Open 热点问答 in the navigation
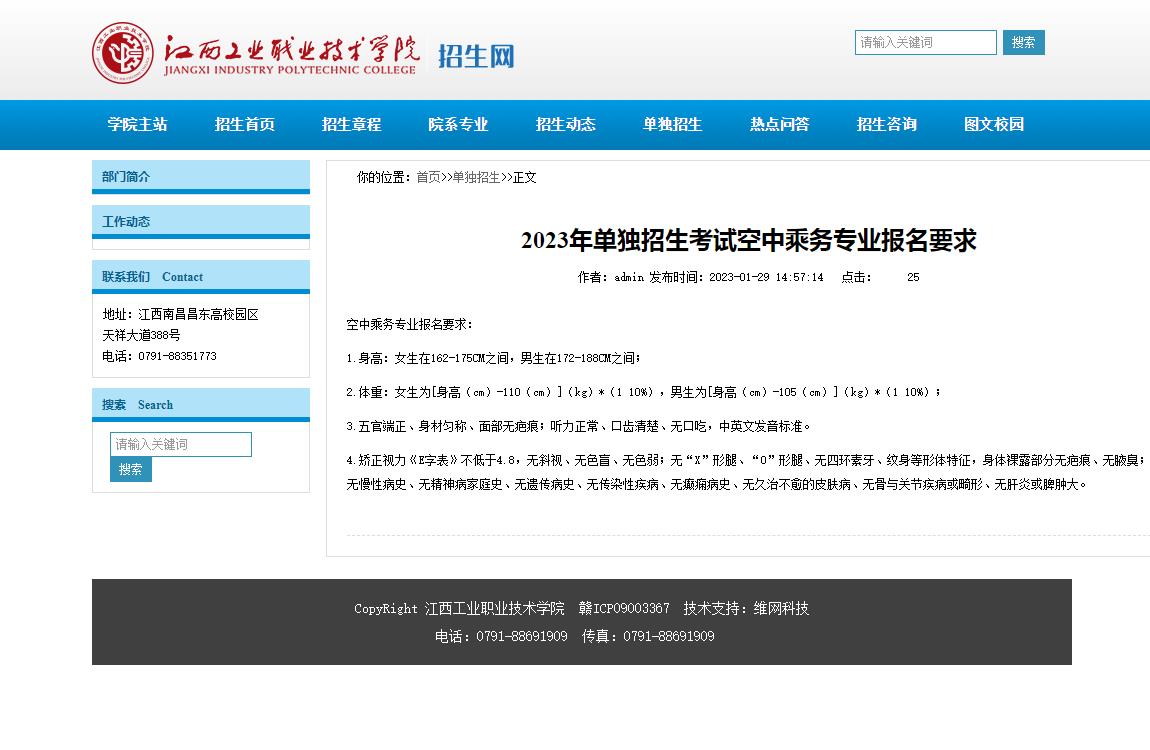The image size is (1150, 750). click(x=780, y=125)
